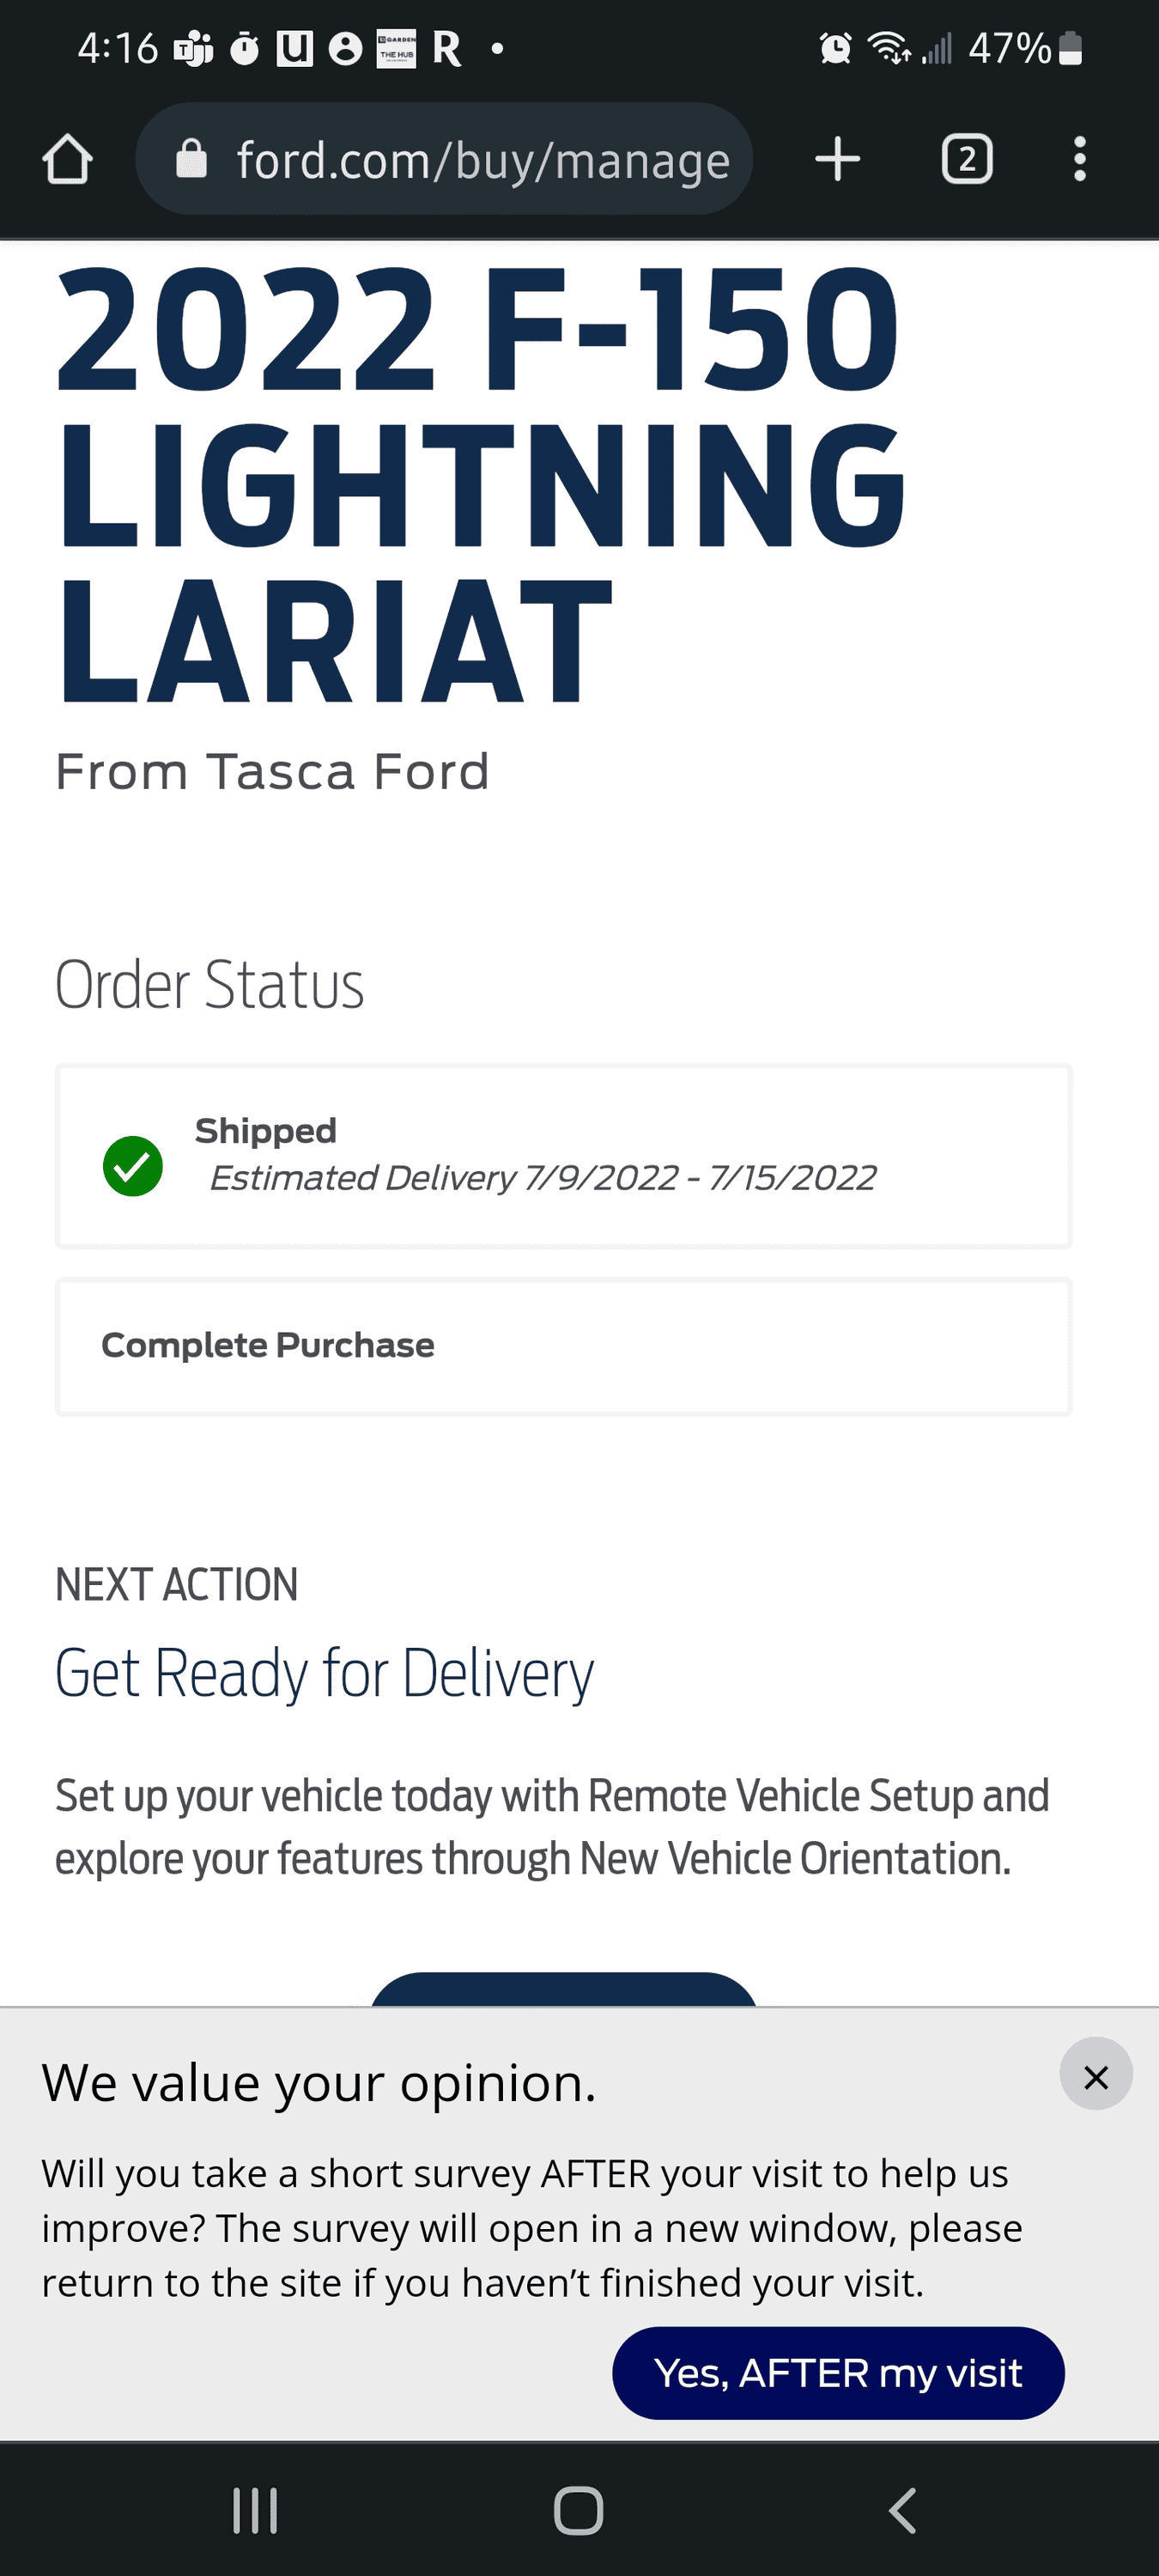Open the tab switcher showing 2 tabs

coord(965,158)
